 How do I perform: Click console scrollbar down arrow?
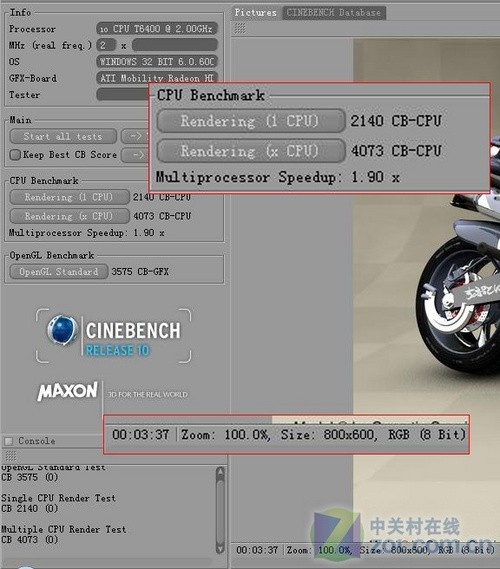tap(220, 548)
